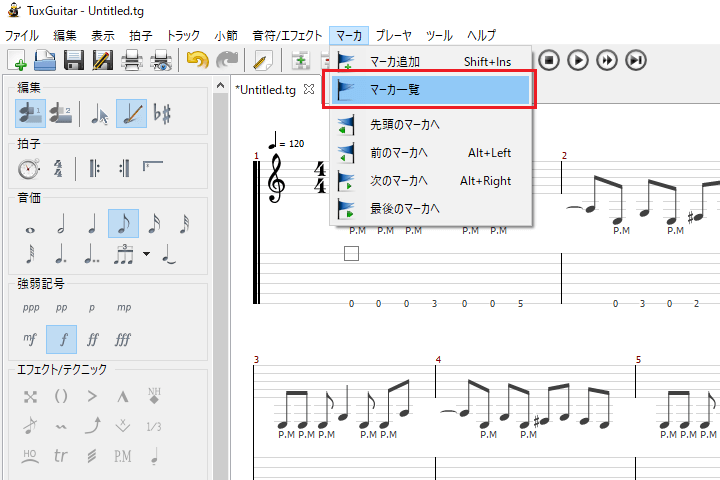This screenshot has height=480, width=720.
Task: Click the undo arrow icon
Action: click(197, 61)
